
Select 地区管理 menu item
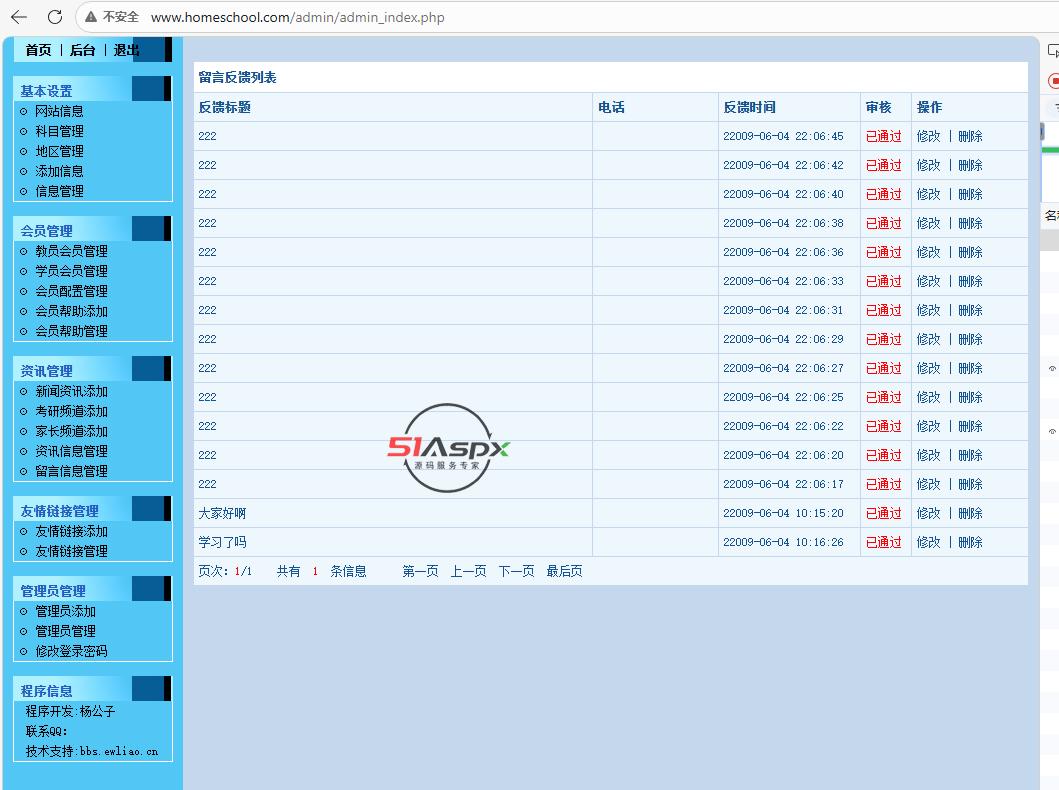click(x=59, y=151)
